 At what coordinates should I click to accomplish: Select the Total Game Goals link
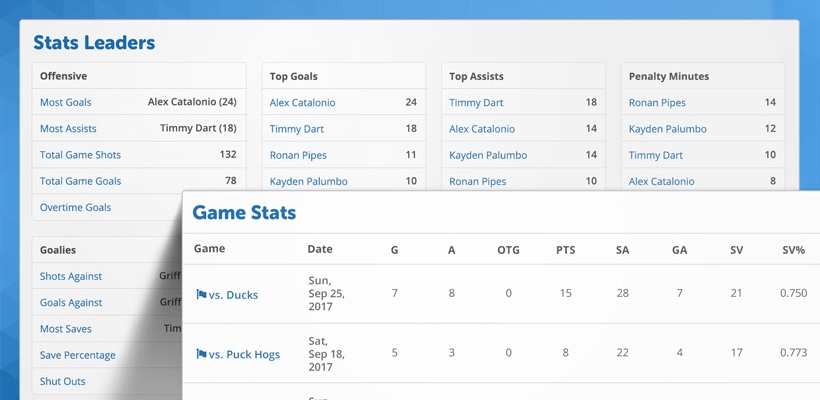coord(80,181)
